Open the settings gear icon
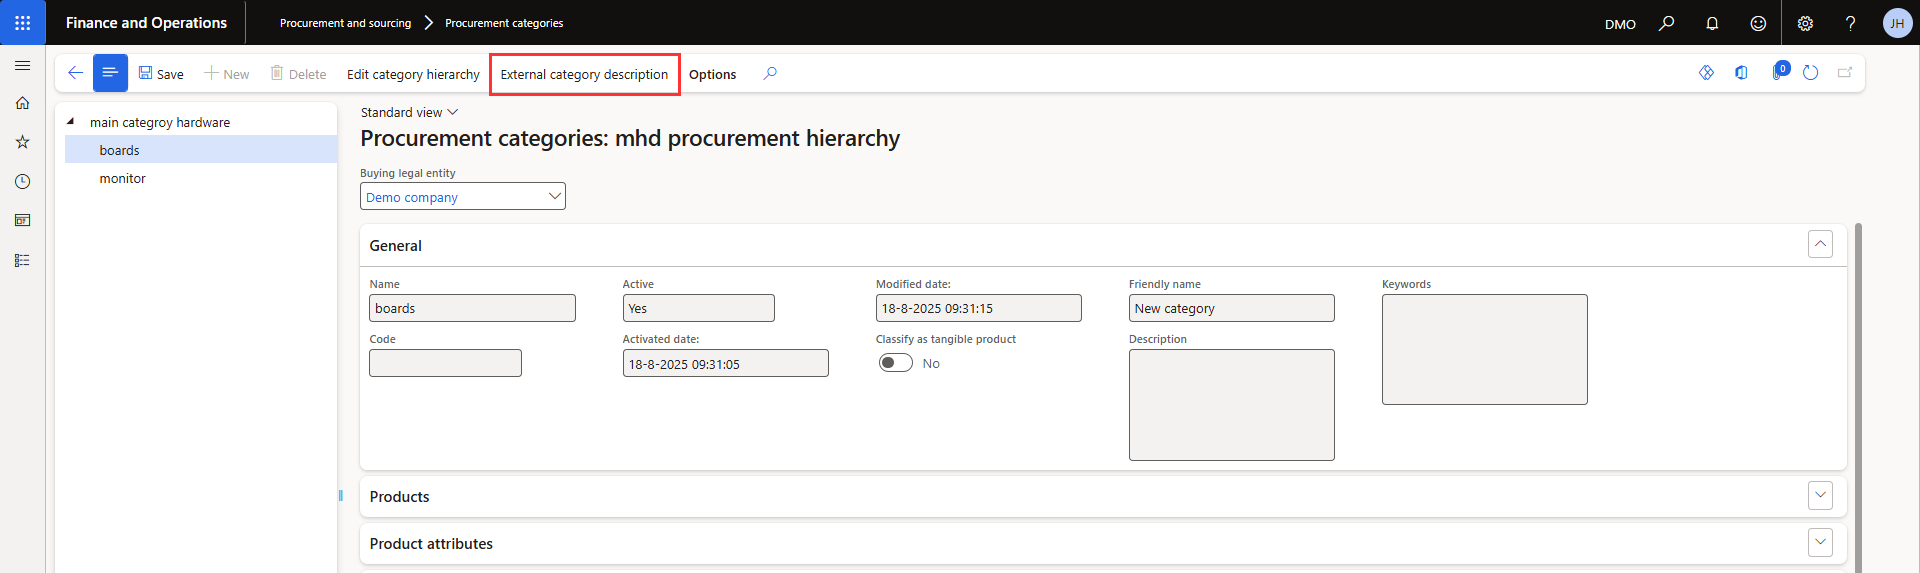The image size is (1920, 573). click(x=1805, y=23)
